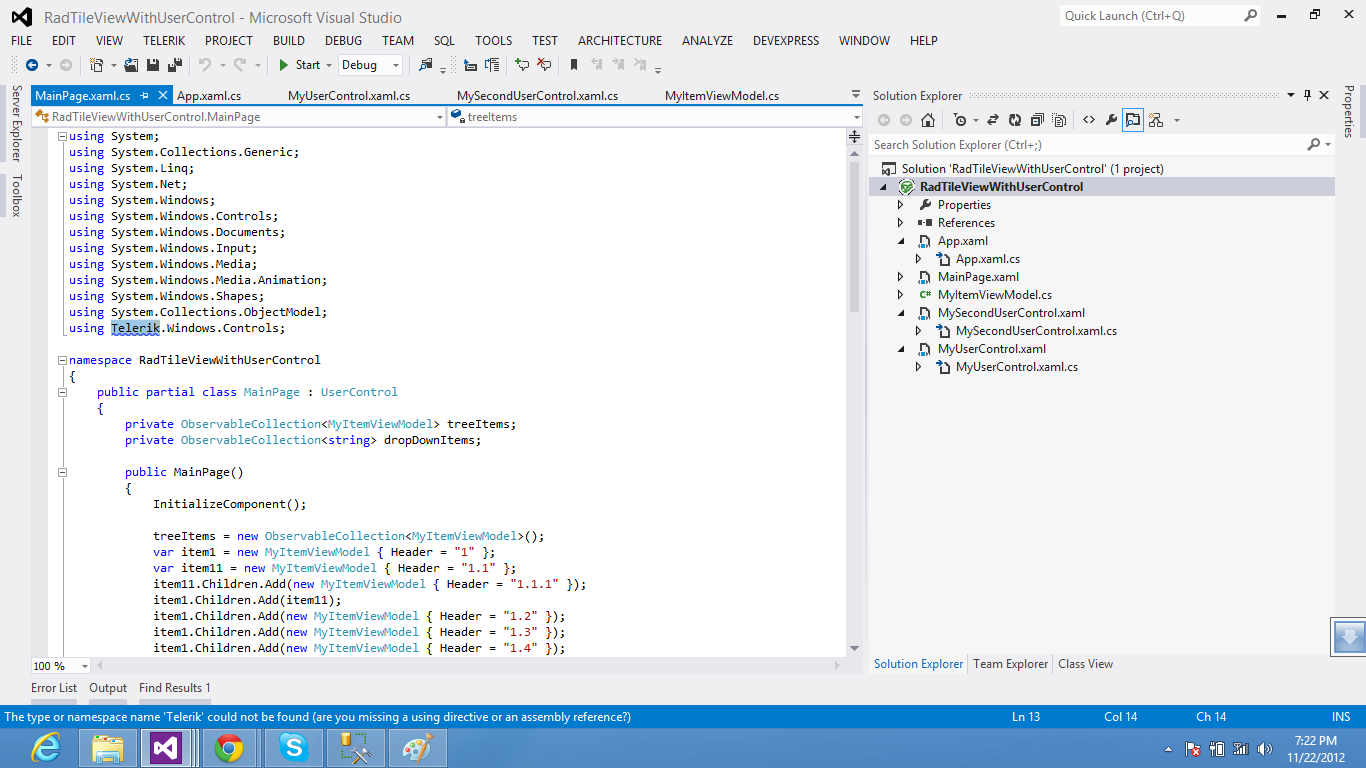Viewport: 1366px width, 768px height.
Task: Click the View Code icon in Solution Explorer
Action: pyautogui.click(x=1089, y=120)
